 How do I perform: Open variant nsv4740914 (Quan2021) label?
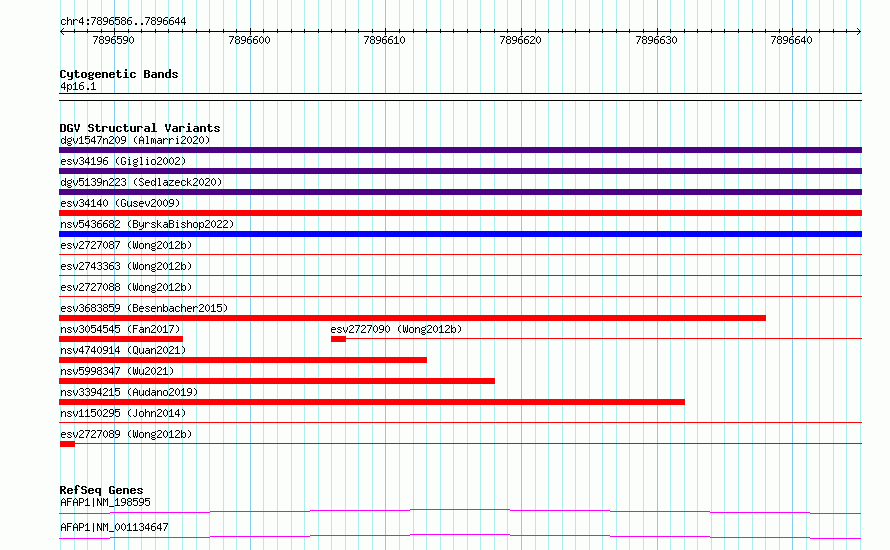(123, 350)
